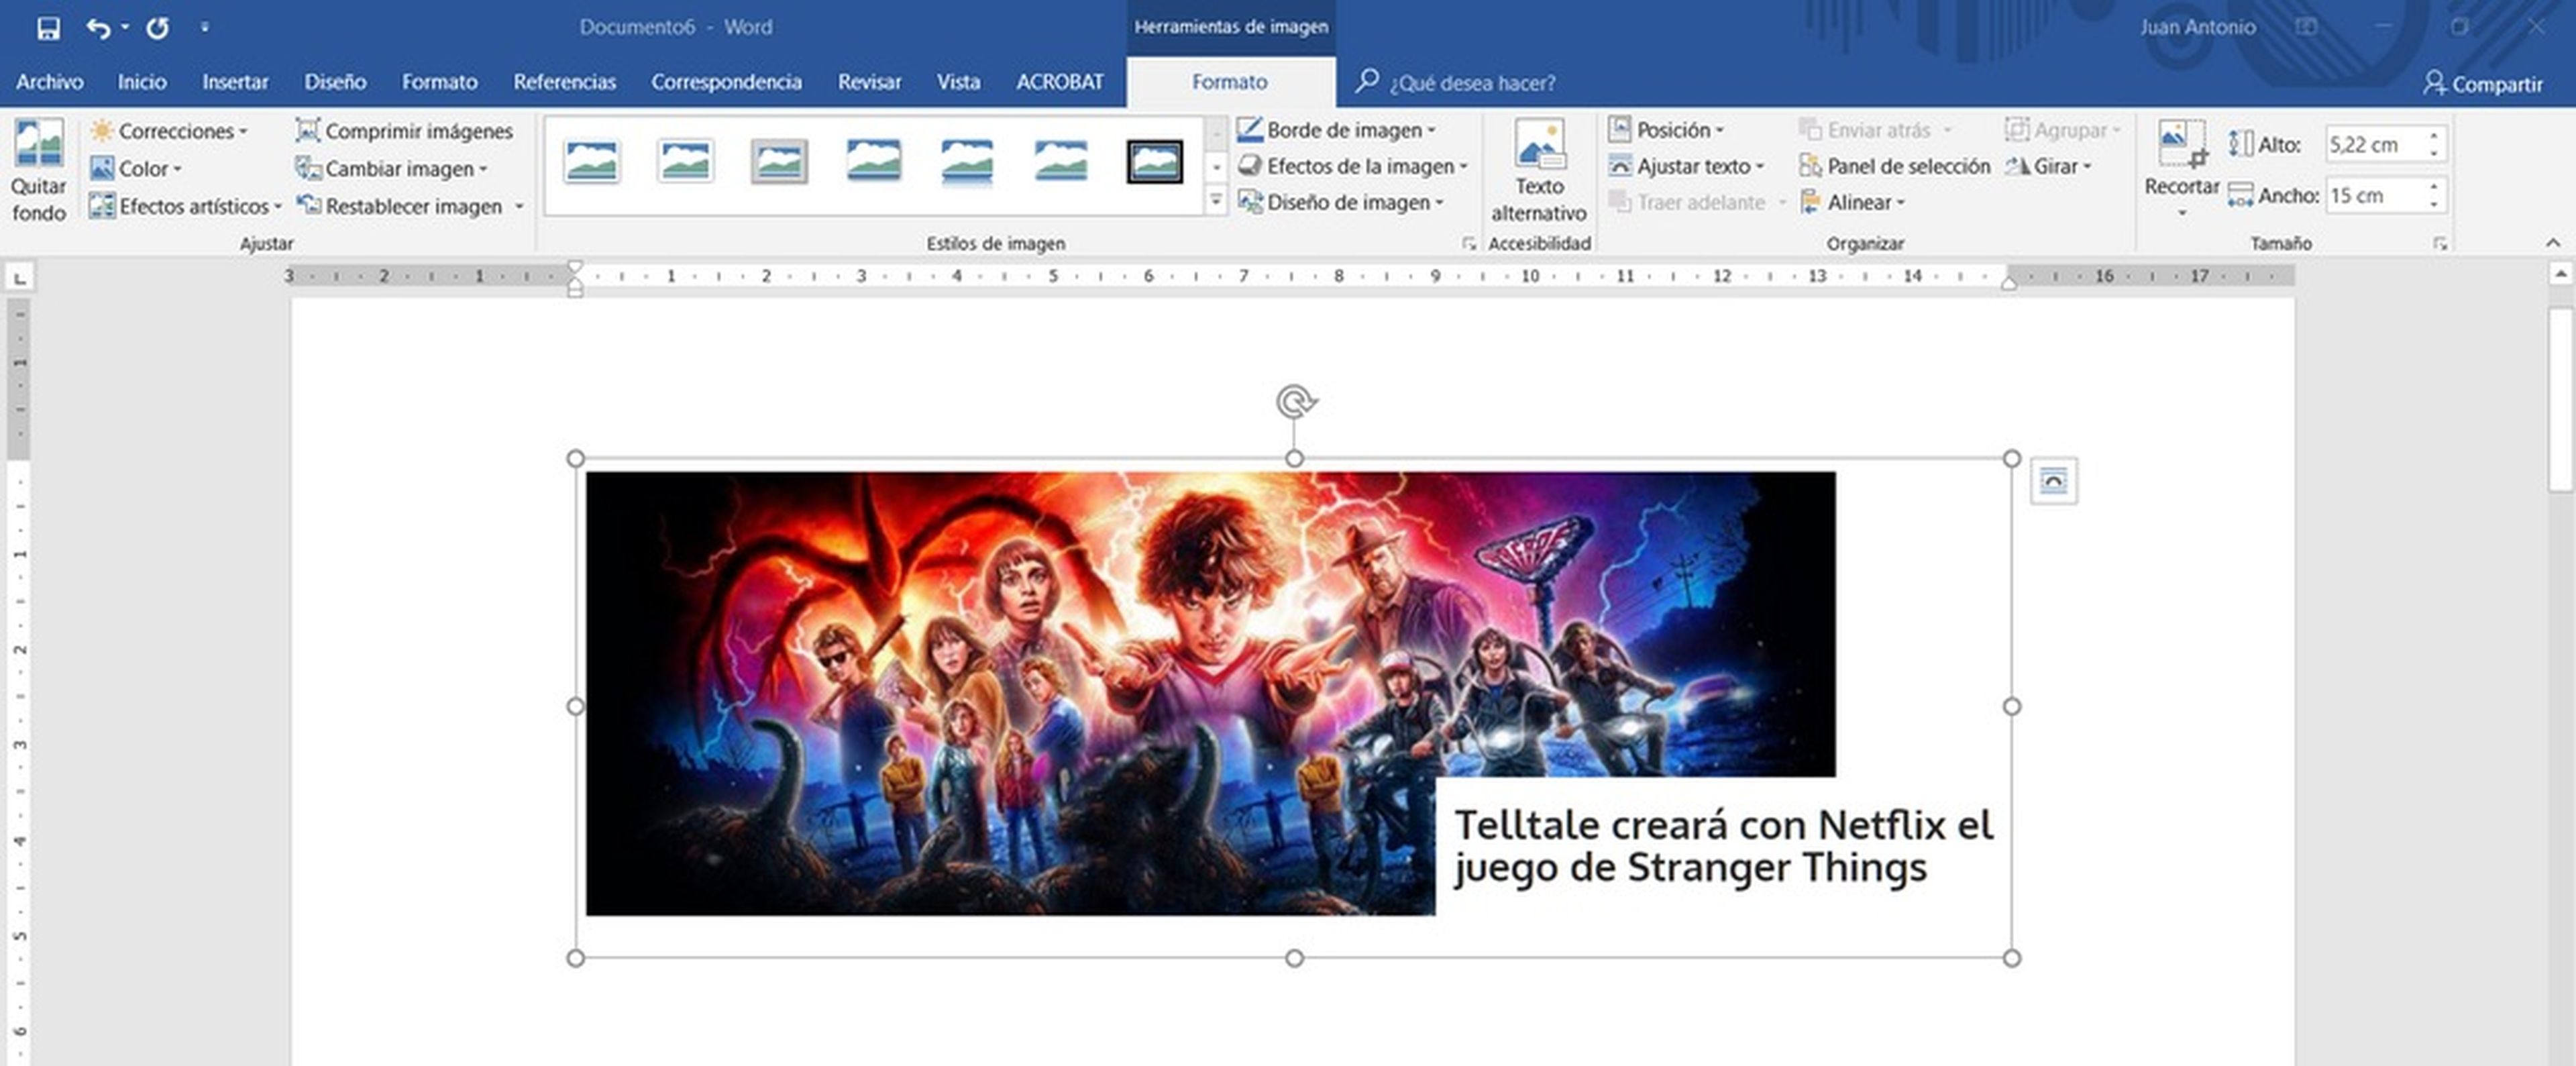Open the Restablecer imagen dropdown arrow
2576x1066 pixels.
click(x=519, y=206)
